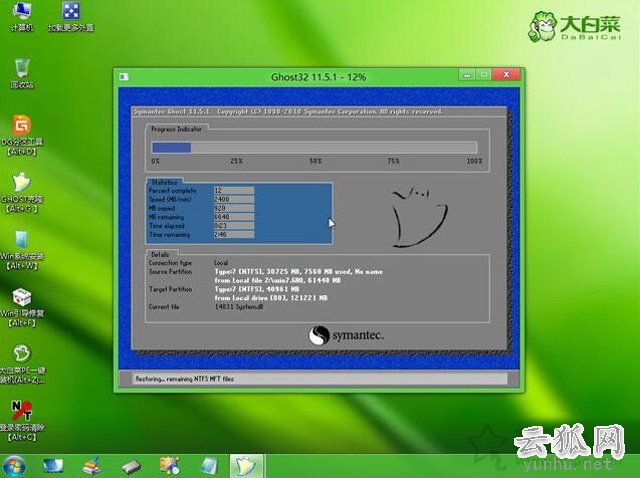Open the load more plugins desktop icon
The width and height of the screenshot is (640, 478).
tap(71, 14)
